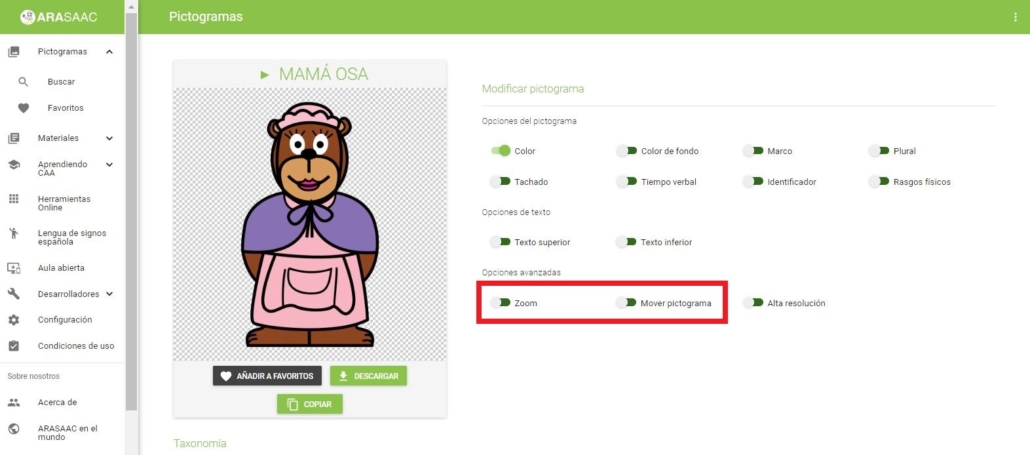This screenshot has height=455, width=1030.
Task: Click the ARASAAC en el mundo globe icon
Action: click(x=14, y=429)
